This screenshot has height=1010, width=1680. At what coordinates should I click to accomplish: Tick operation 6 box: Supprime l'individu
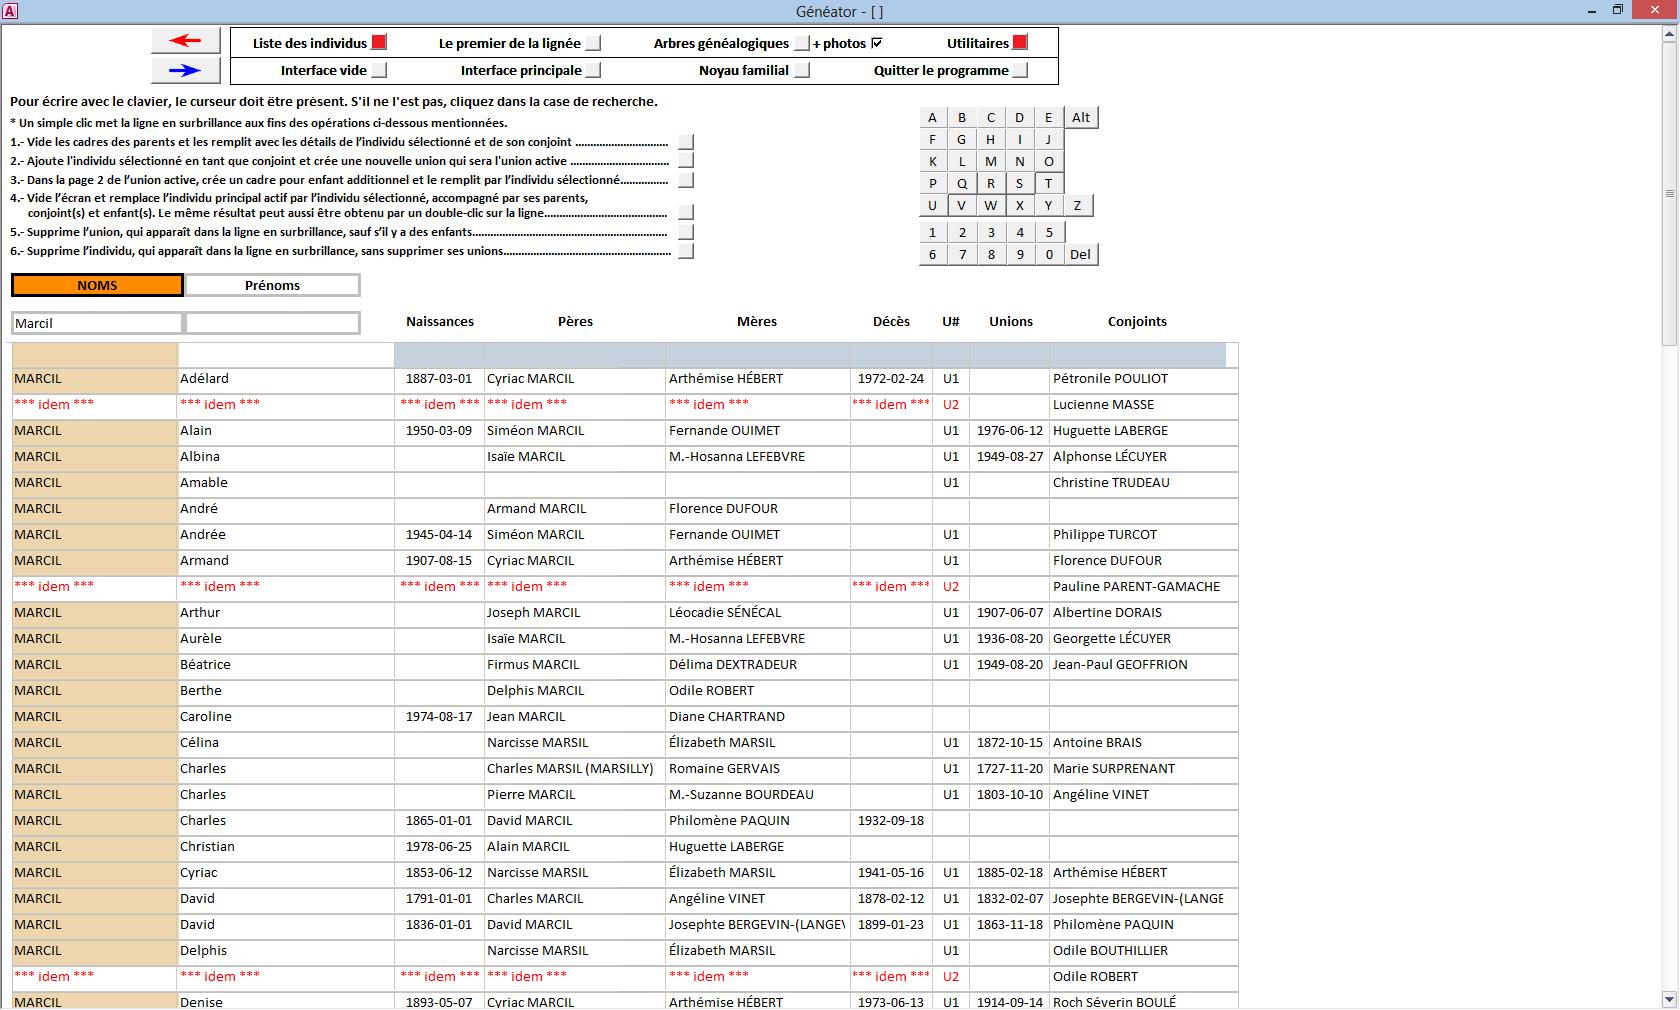686,251
